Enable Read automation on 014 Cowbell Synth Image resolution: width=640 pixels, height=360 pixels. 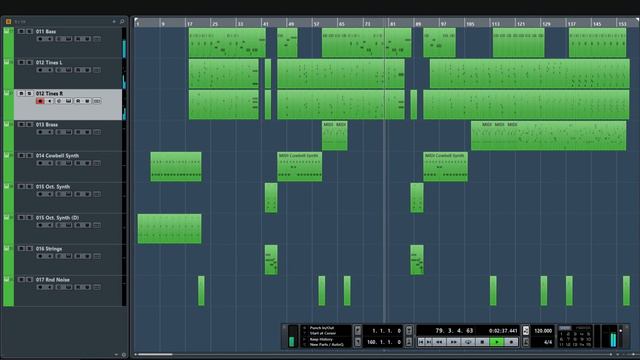(78, 163)
